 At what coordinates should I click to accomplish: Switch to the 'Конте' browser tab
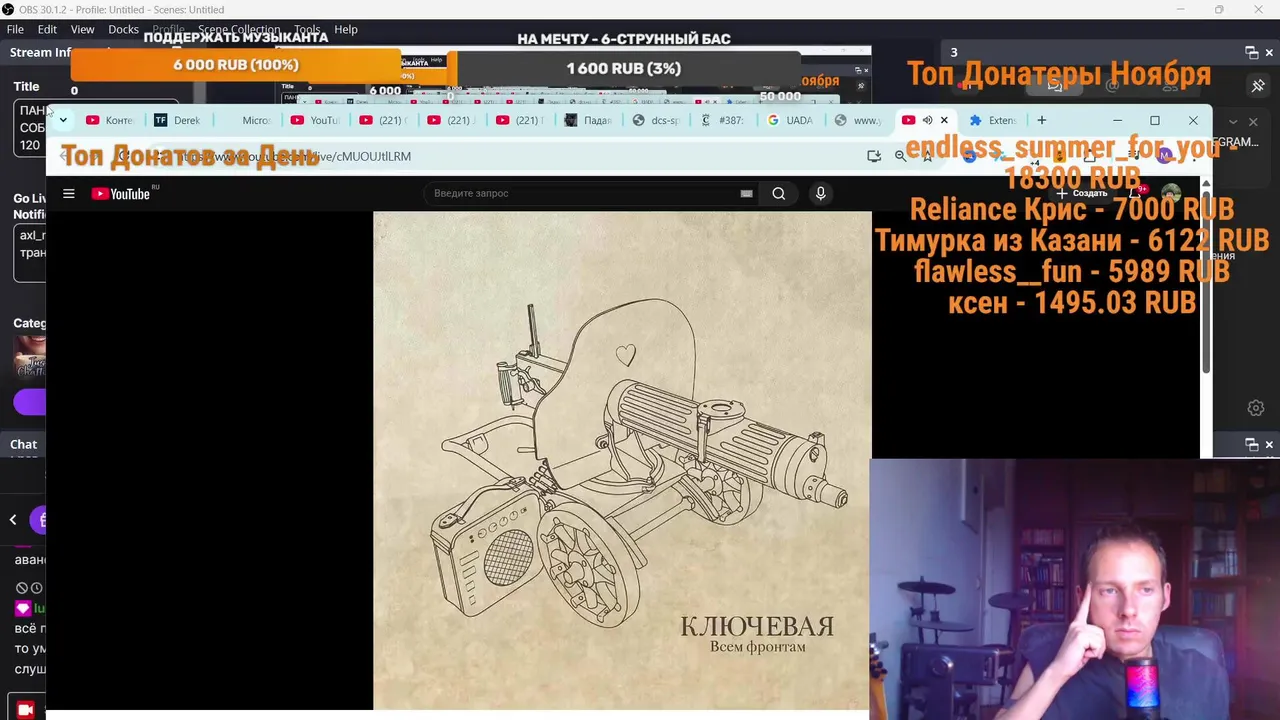coord(110,120)
